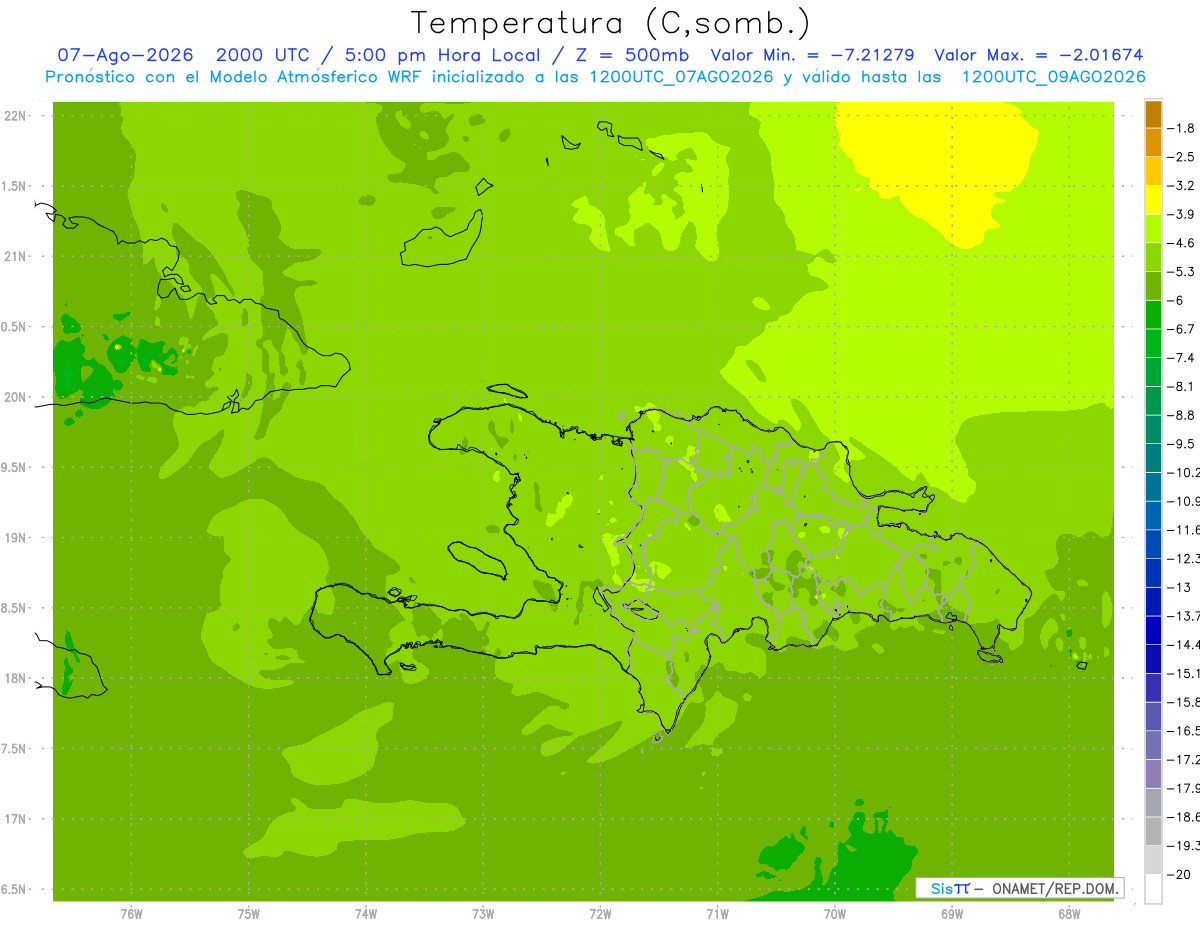Screen dimensions: 1200x927
Task: Click the "21N" latitude label
Action: point(17,257)
